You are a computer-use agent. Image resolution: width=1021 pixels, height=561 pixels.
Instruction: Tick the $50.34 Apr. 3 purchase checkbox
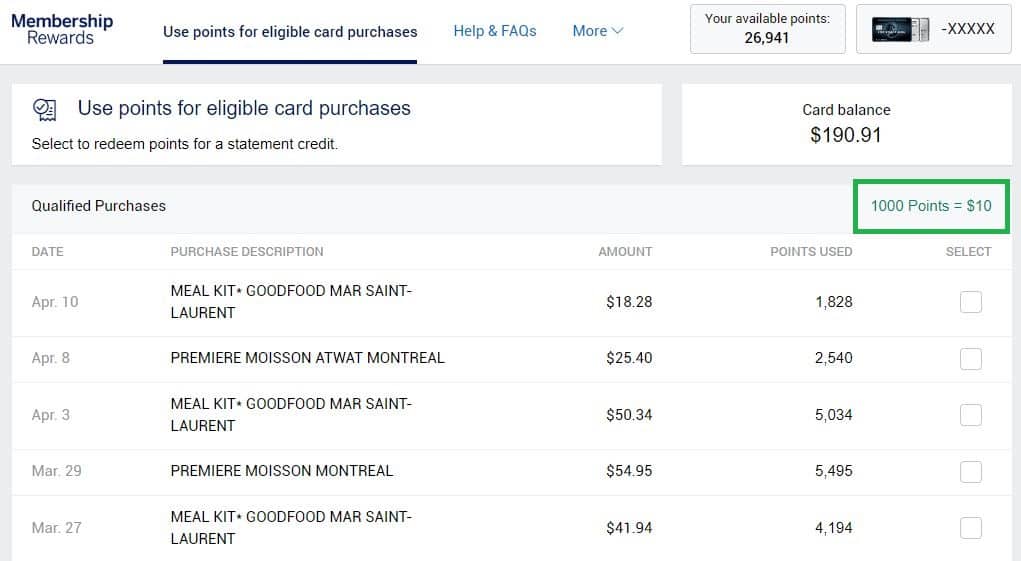[x=970, y=415]
